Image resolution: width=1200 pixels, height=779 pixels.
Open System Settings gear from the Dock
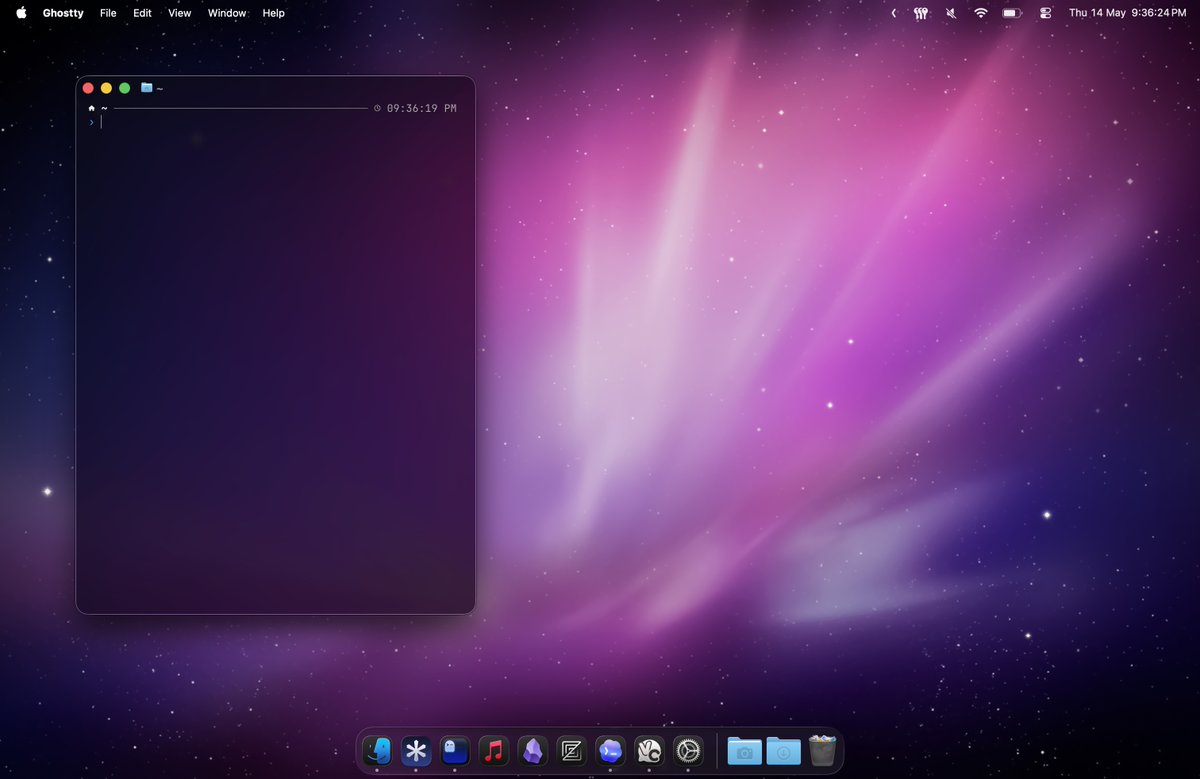point(688,750)
